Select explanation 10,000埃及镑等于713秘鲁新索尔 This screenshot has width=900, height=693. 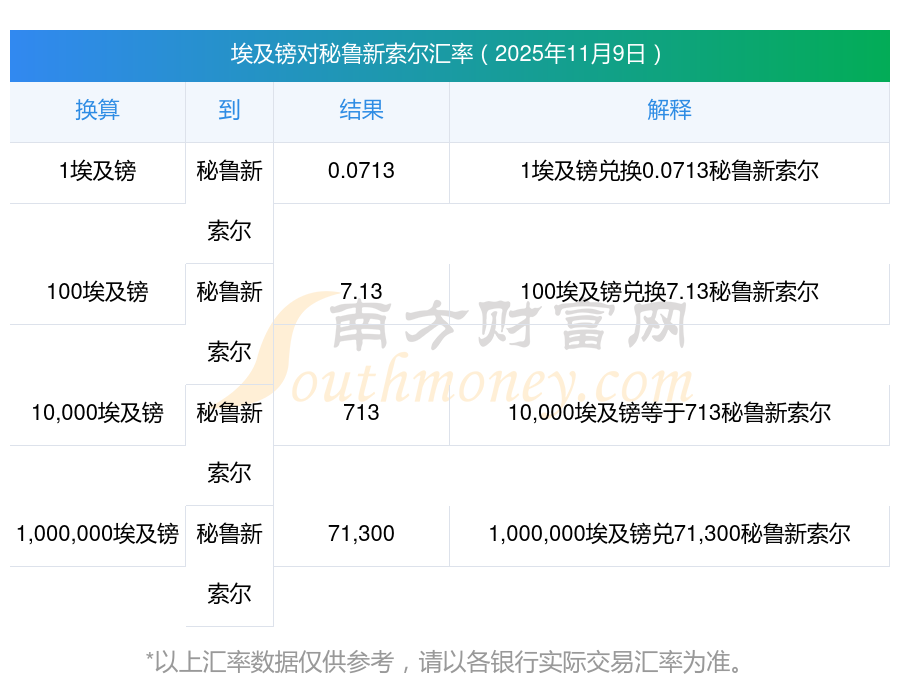(669, 413)
